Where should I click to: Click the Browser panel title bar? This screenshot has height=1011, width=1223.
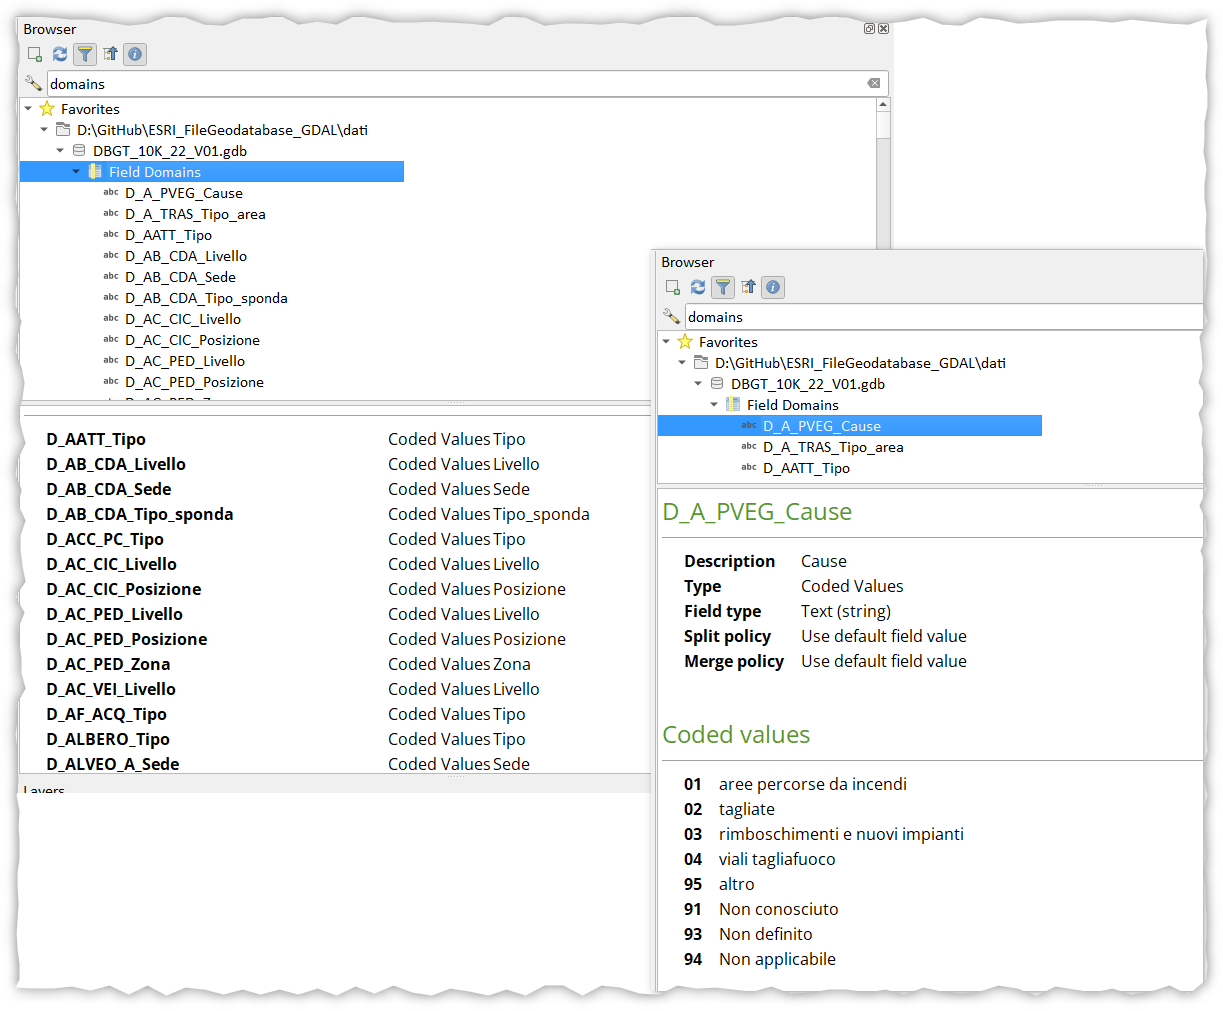(x=49, y=29)
